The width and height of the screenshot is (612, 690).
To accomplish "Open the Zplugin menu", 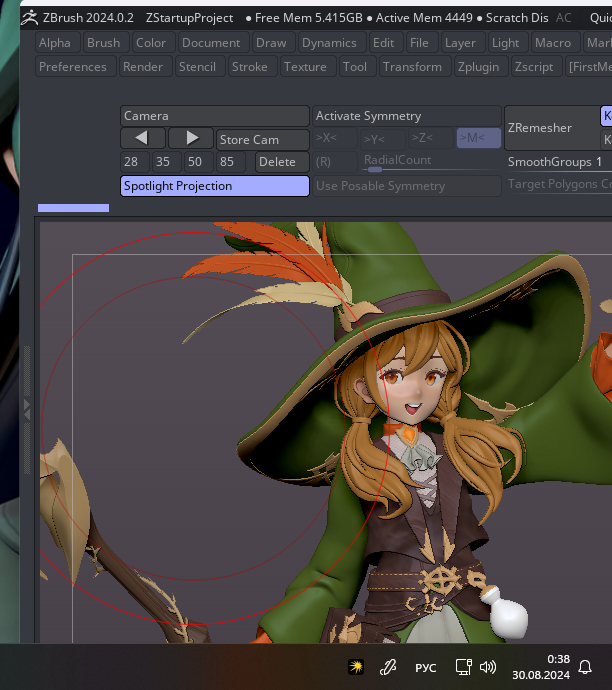I will [479, 66].
